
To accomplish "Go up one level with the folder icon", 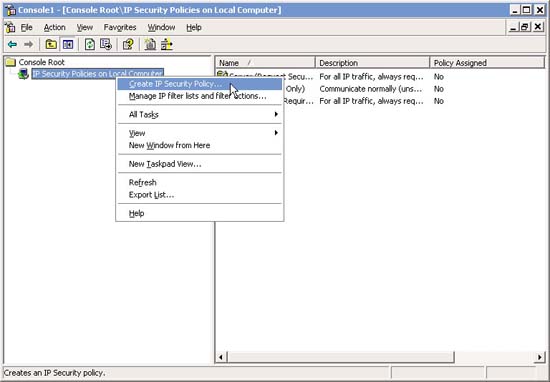I will point(51,45).
